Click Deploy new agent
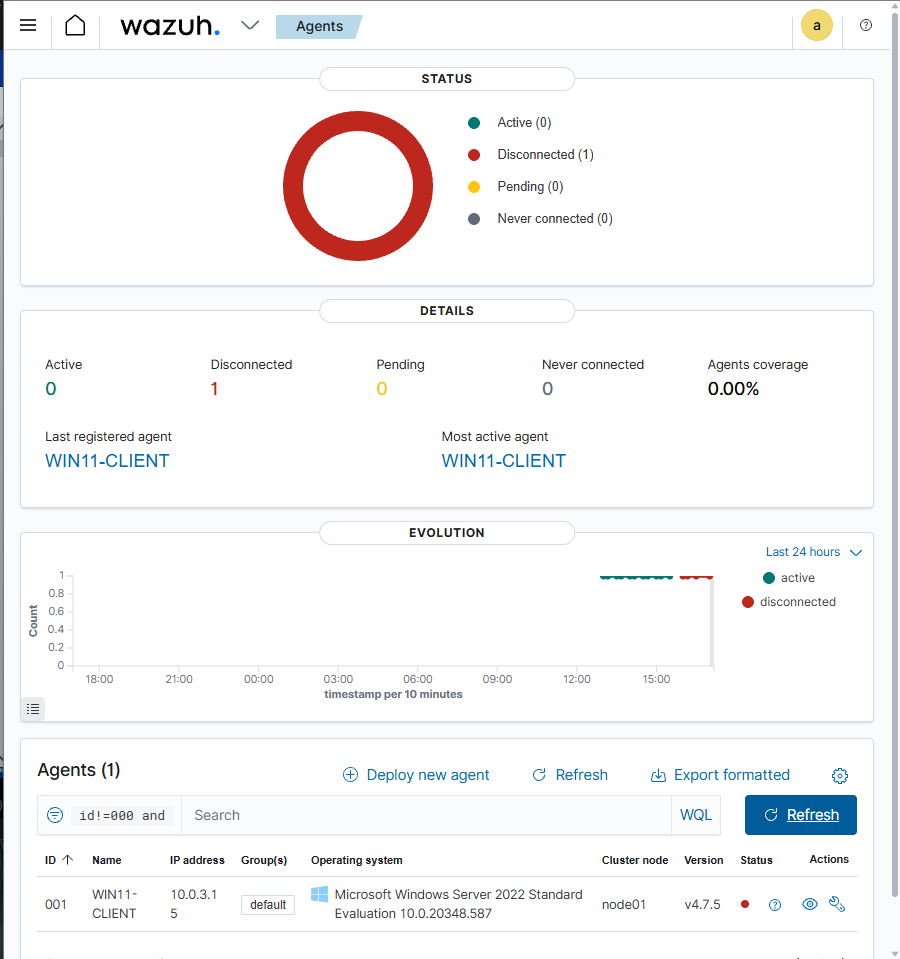Image resolution: width=900 pixels, height=959 pixels. pos(416,775)
